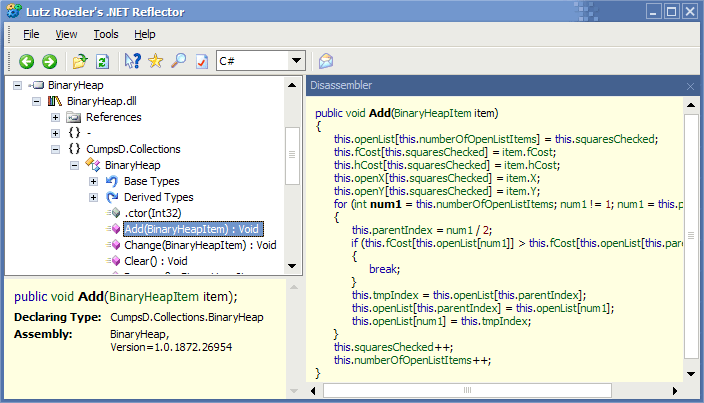Click the green Back navigation arrow
This screenshot has width=704, height=403.
click(x=26, y=61)
